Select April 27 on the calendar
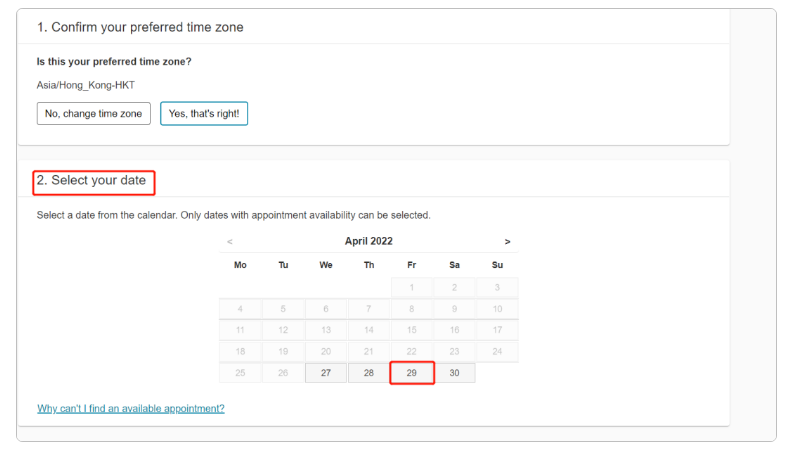786x460 pixels. pyautogui.click(x=326, y=373)
